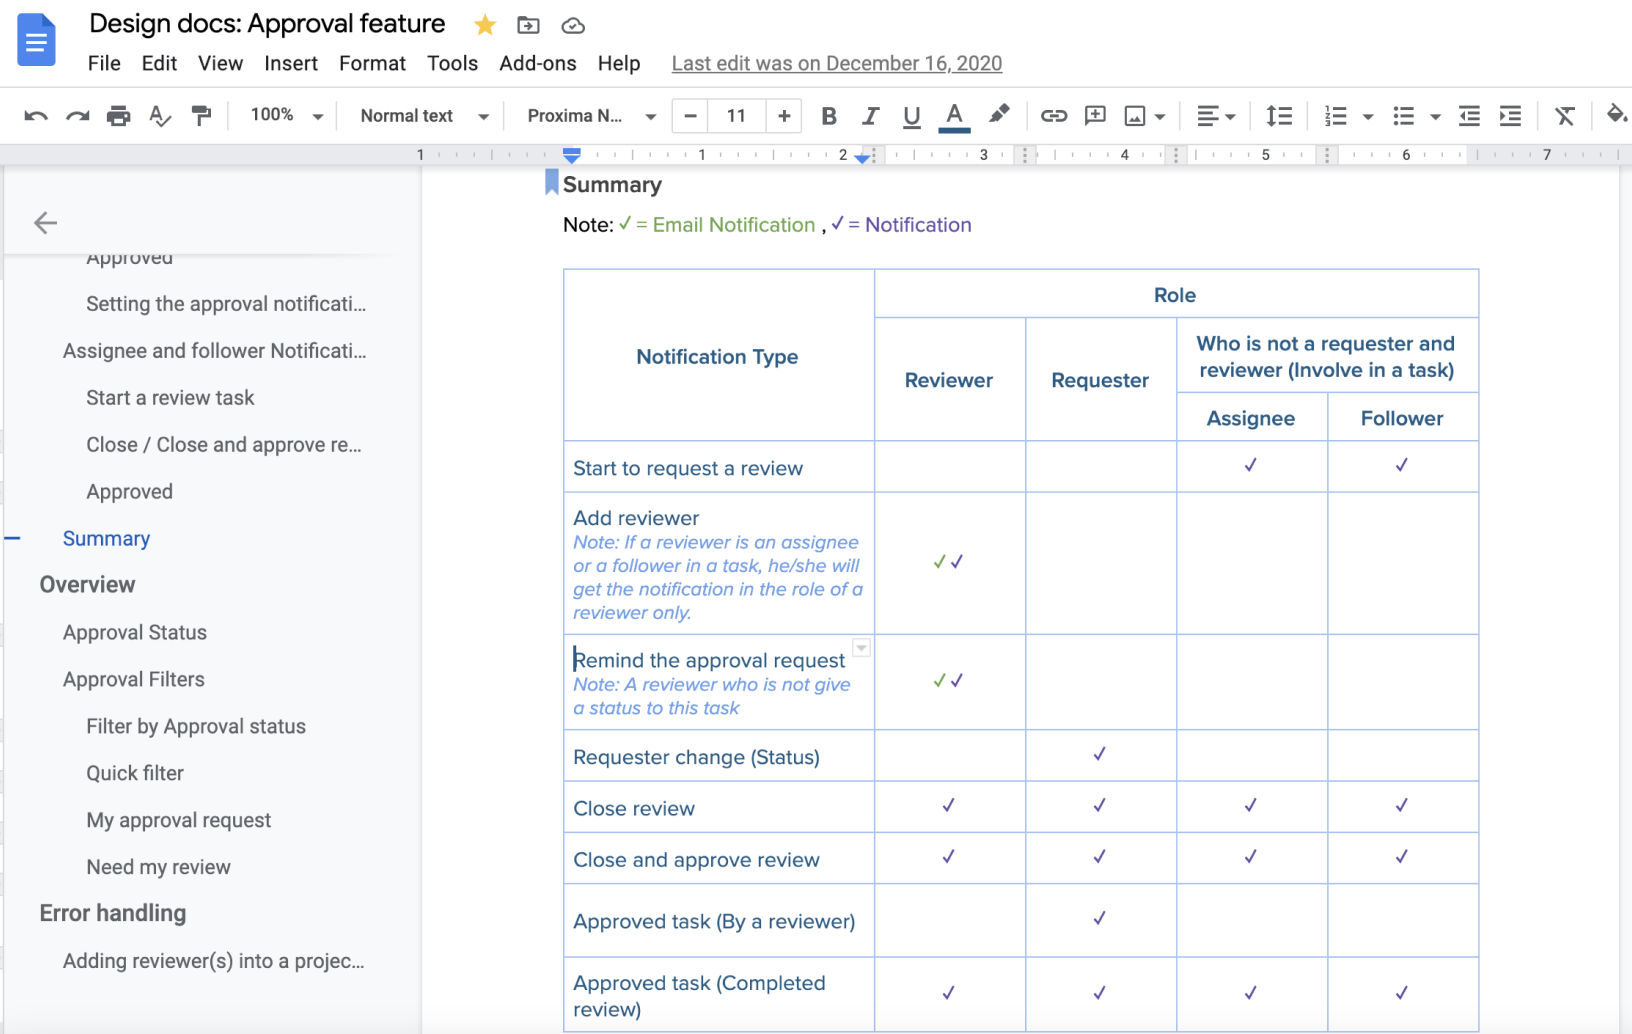
Task: Redo the last action
Action: click(x=78, y=116)
